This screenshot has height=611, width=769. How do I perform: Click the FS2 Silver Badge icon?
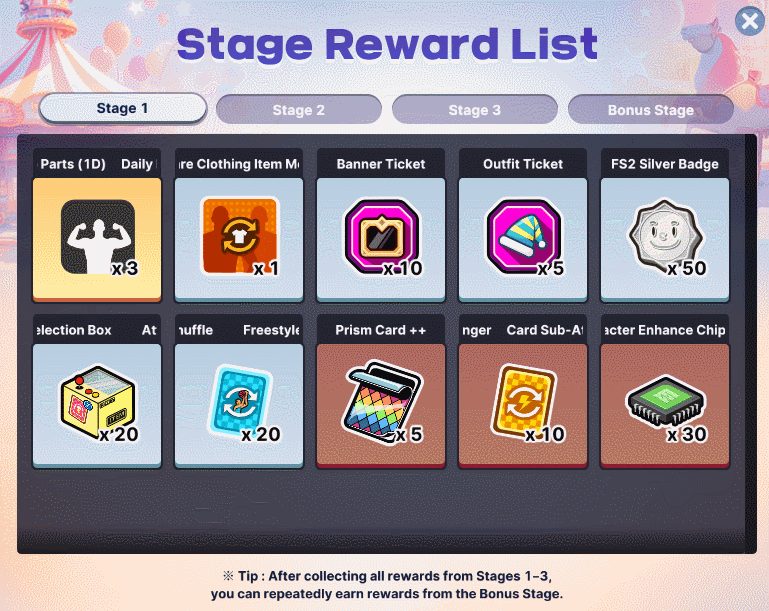tap(665, 236)
